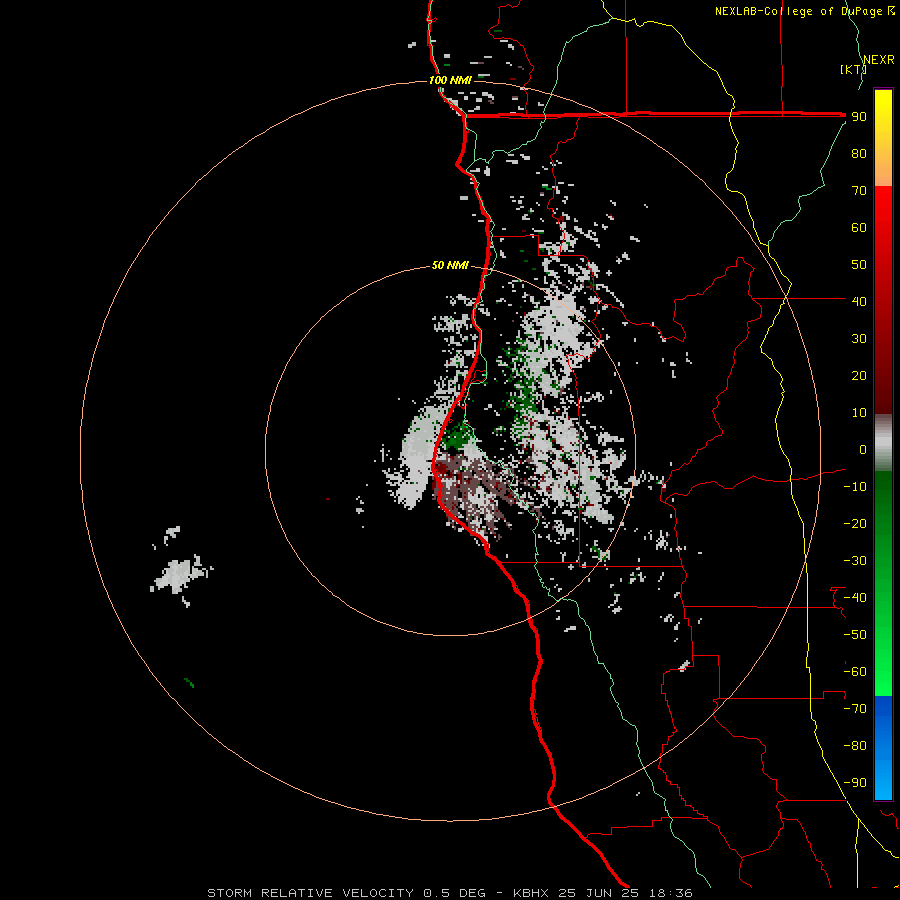Viewport: 900px width, 900px height.
Task: Click the 50 value on velocity scale
Action: [859, 265]
